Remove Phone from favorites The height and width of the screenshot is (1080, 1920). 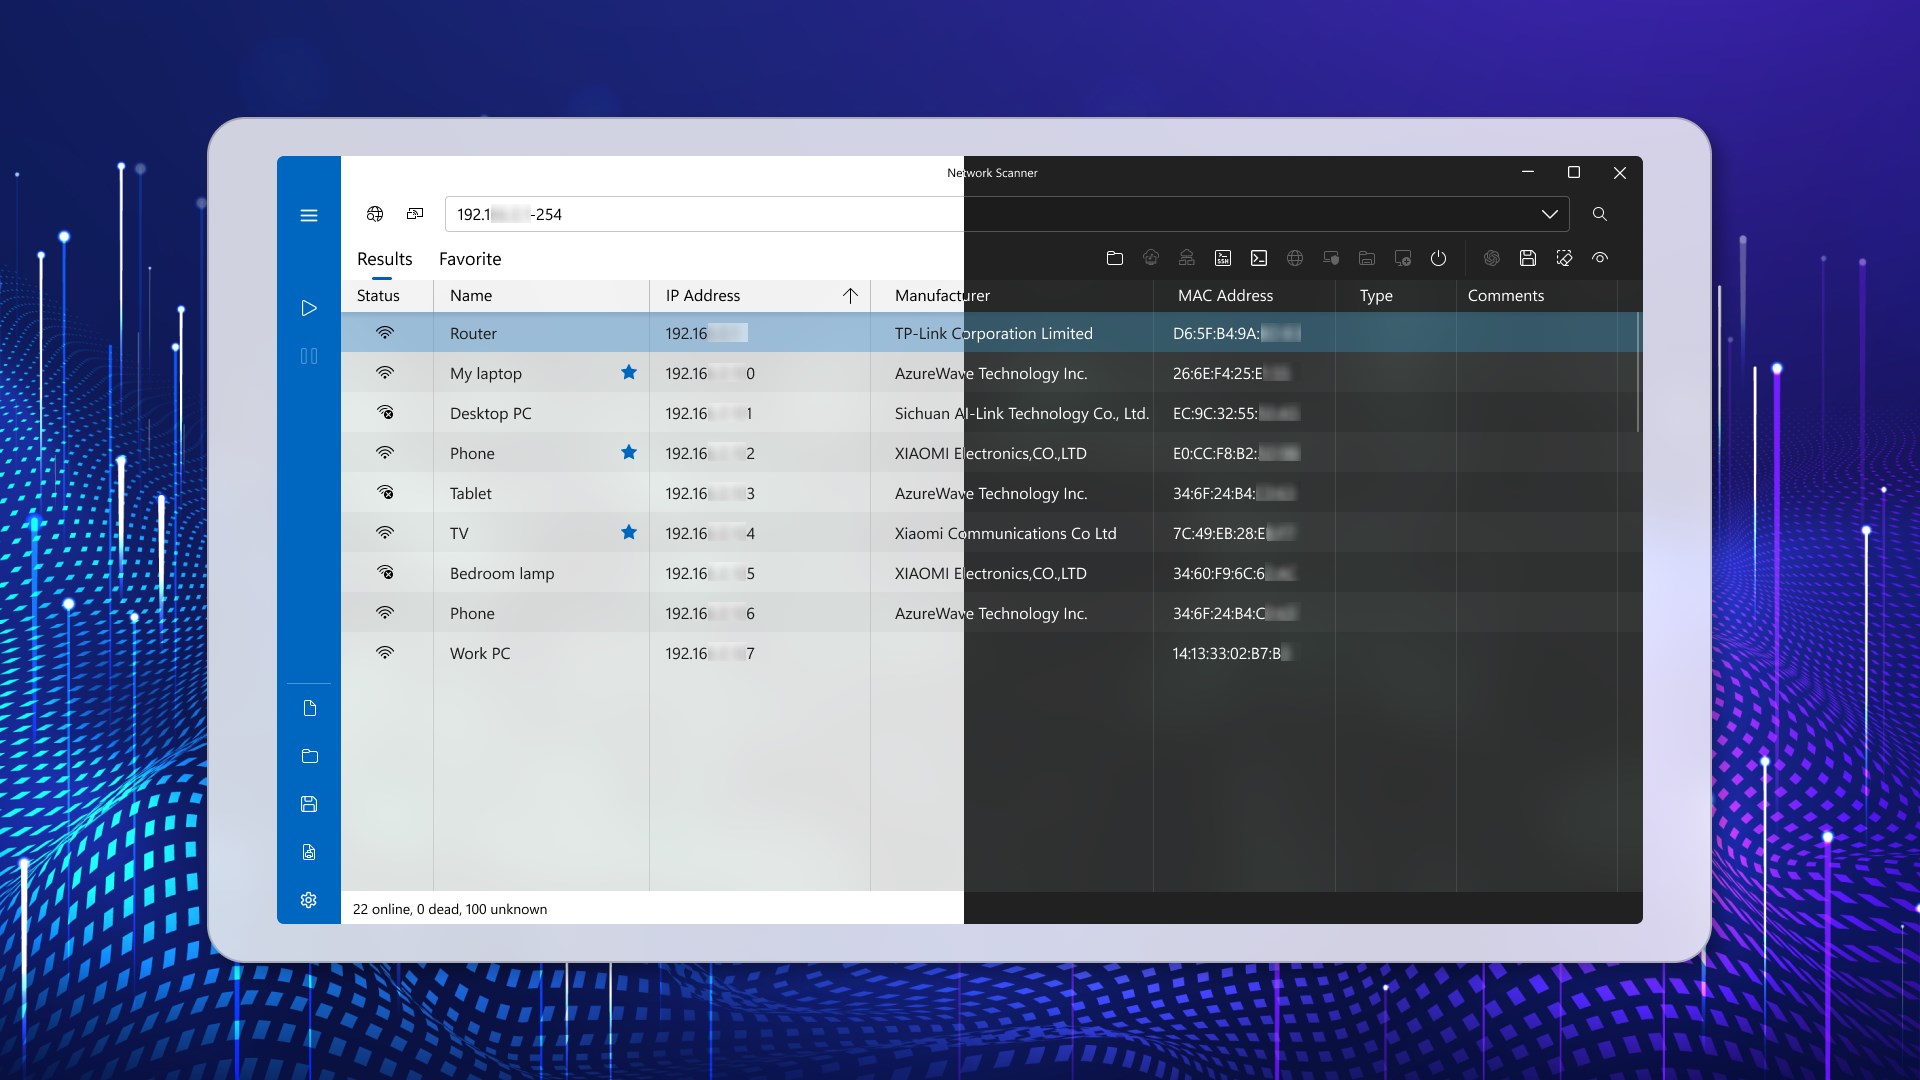point(629,452)
